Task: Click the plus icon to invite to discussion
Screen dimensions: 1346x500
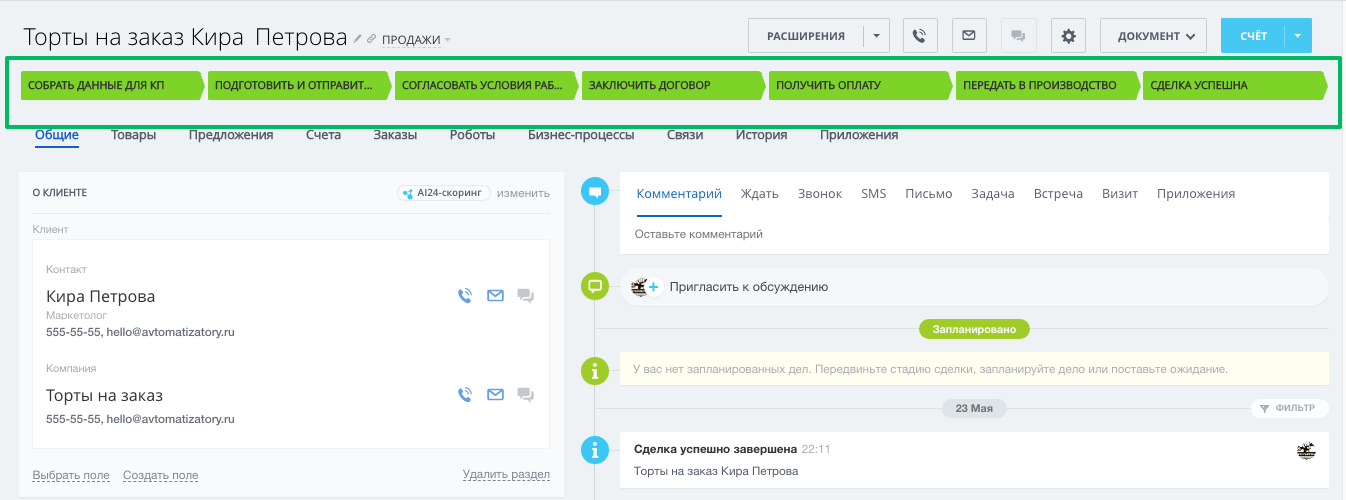Action: pos(653,287)
